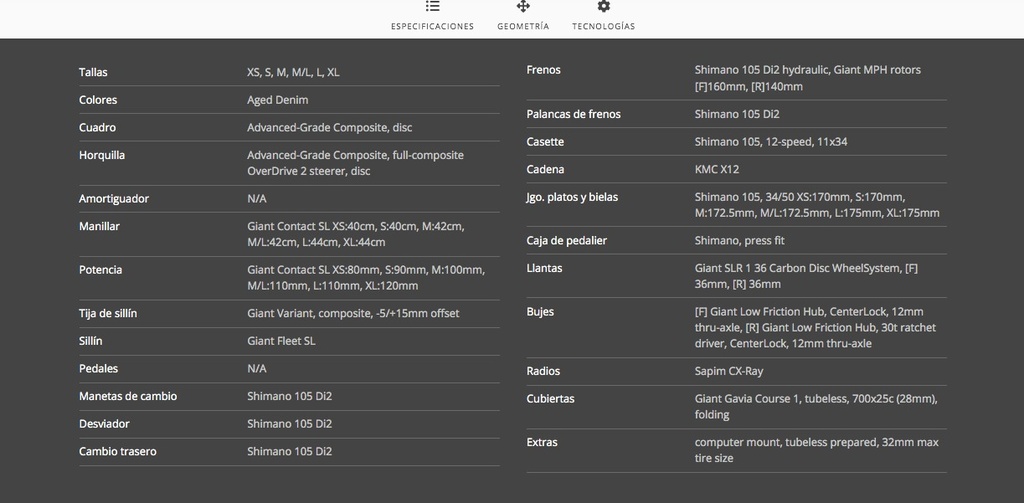Click 'Advanced-Grade Composite, disc' frame value
Viewport: 1024px width, 503px height.
(330, 127)
